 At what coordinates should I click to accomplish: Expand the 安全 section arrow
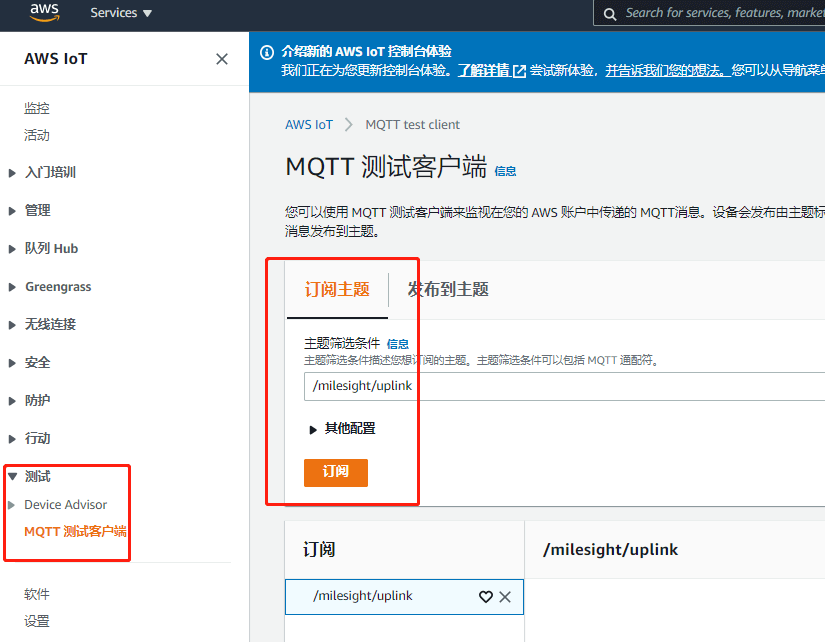coord(12,363)
